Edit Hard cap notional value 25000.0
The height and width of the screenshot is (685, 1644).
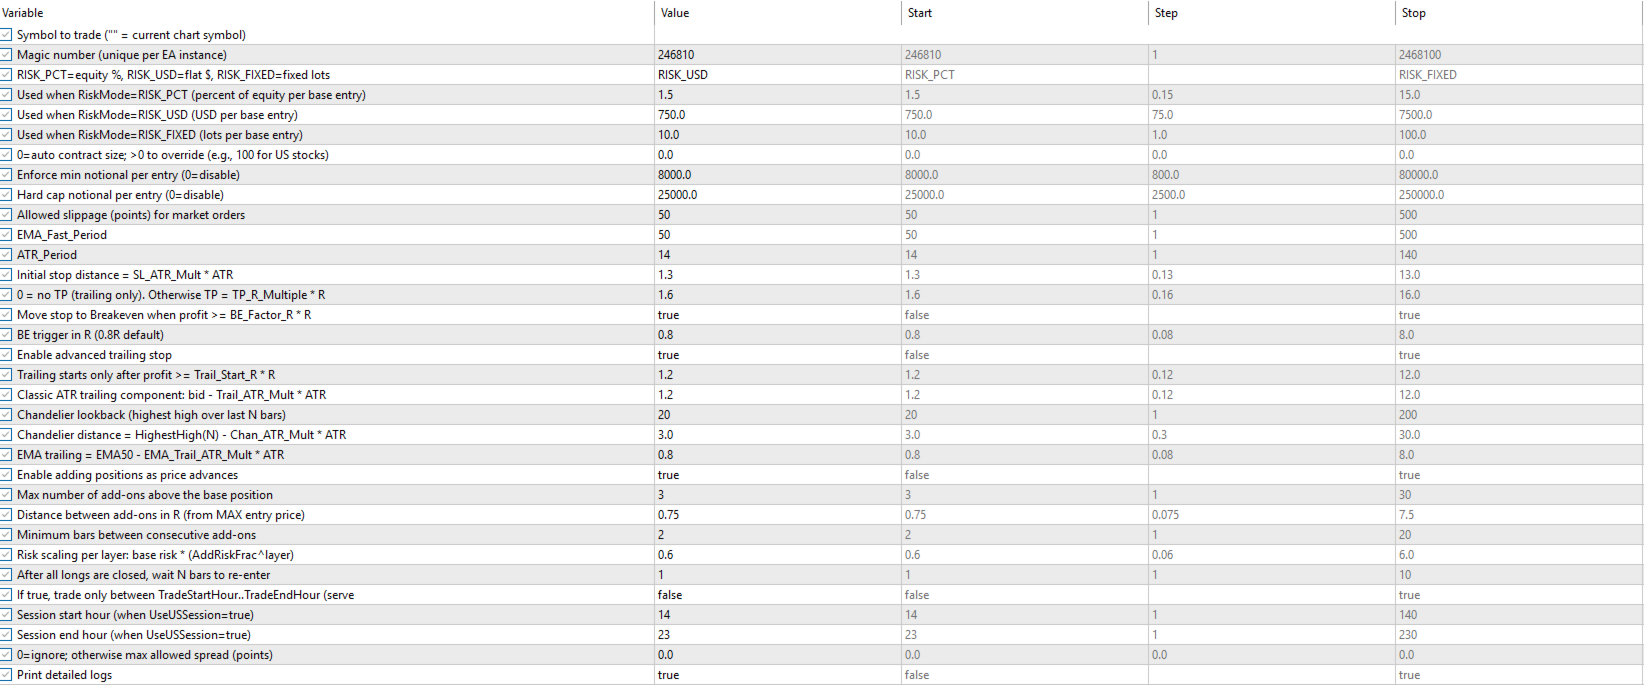pos(777,195)
